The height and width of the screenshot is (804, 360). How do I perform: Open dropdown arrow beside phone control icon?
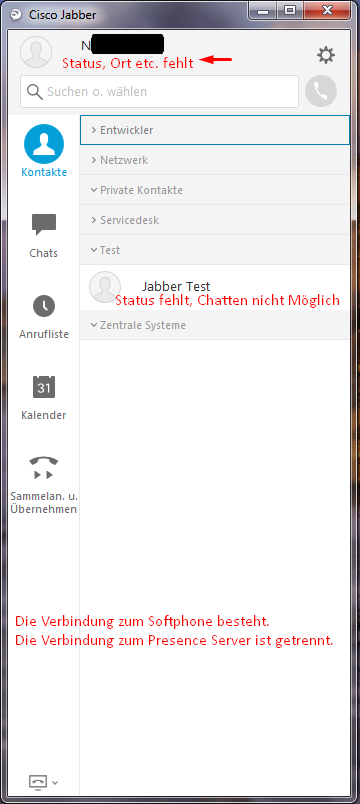pyautogui.click(x=55, y=782)
